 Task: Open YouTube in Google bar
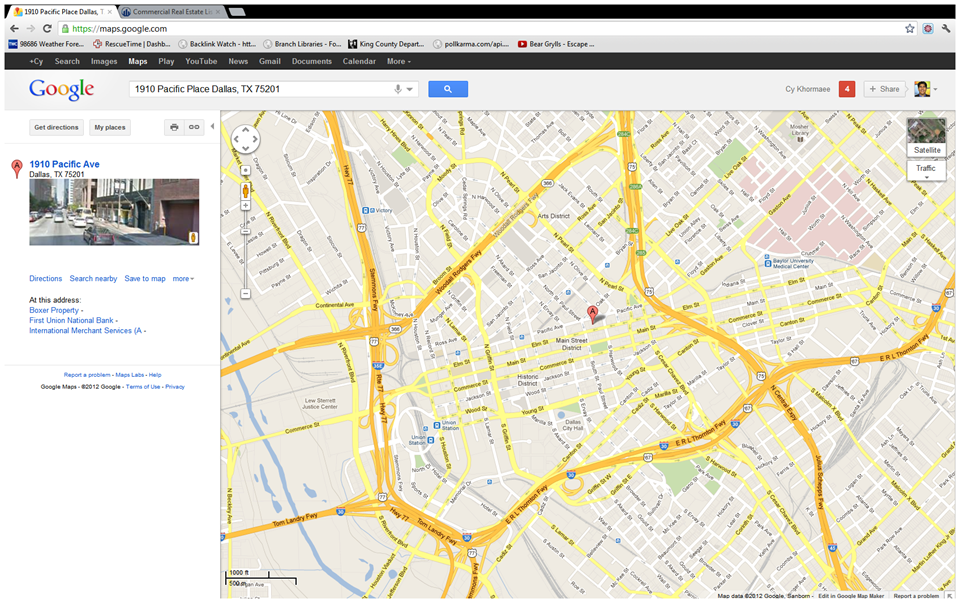[201, 61]
